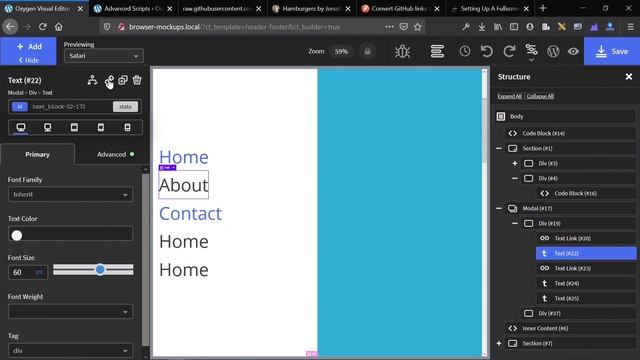Open the Previewing browser dropdown showing Safari

[x=104, y=56]
